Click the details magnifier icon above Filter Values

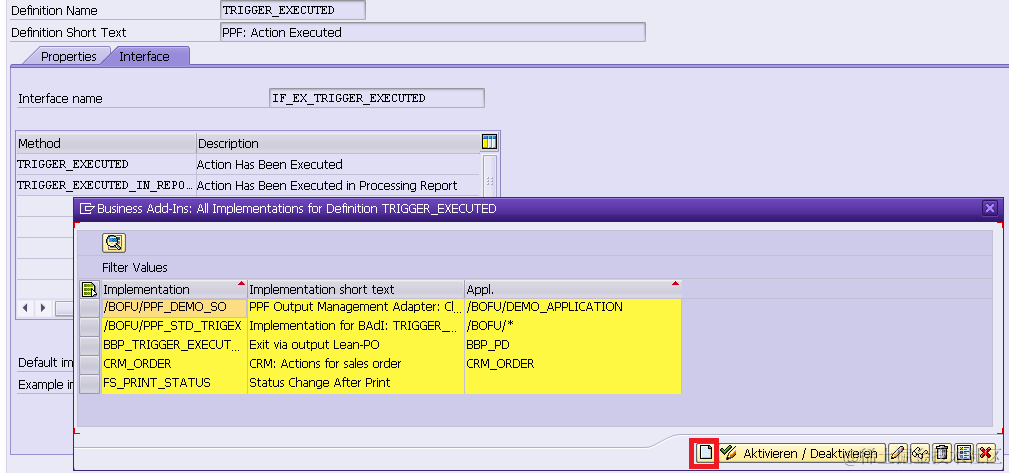coord(114,243)
